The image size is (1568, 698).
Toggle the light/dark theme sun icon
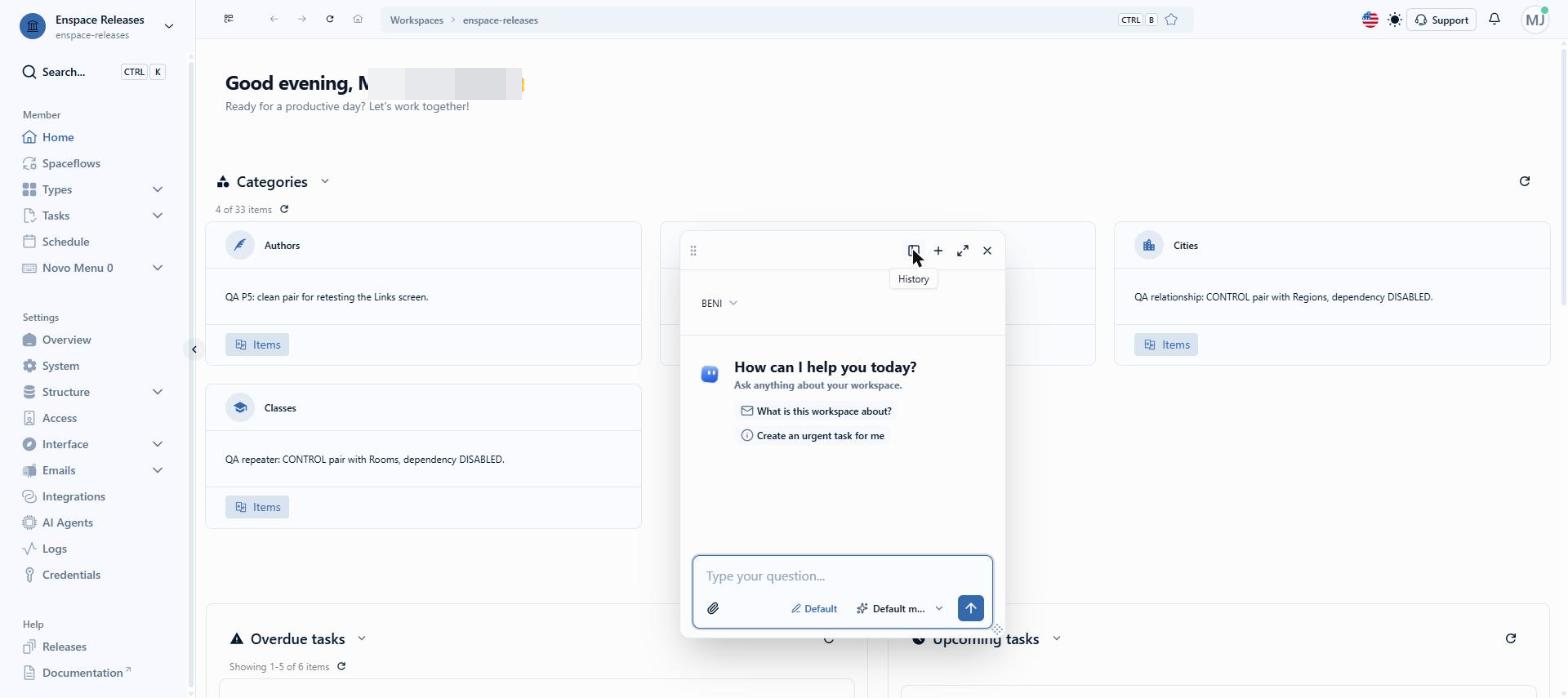1395,20
